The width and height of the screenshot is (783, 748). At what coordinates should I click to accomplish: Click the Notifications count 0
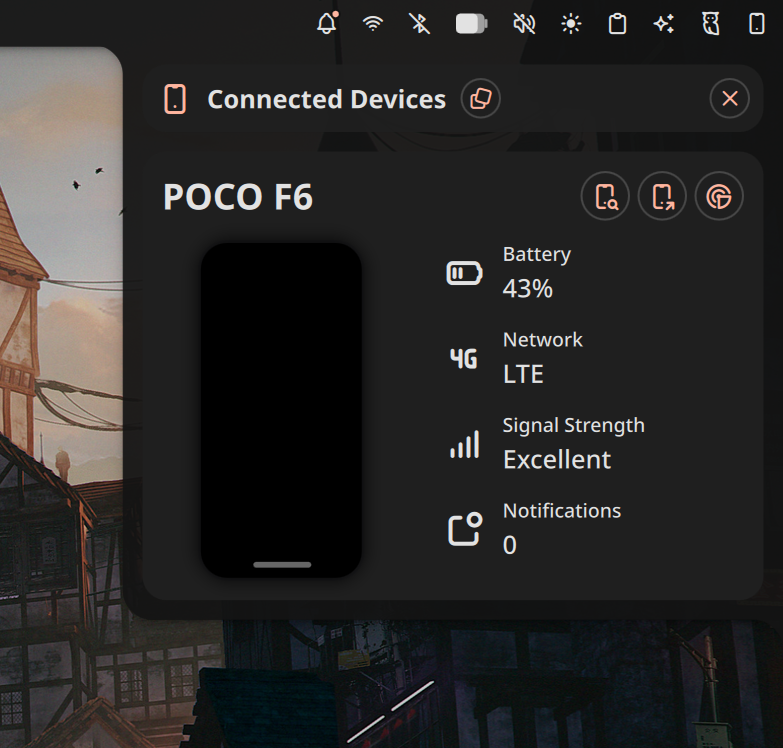(x=510, y=545)
